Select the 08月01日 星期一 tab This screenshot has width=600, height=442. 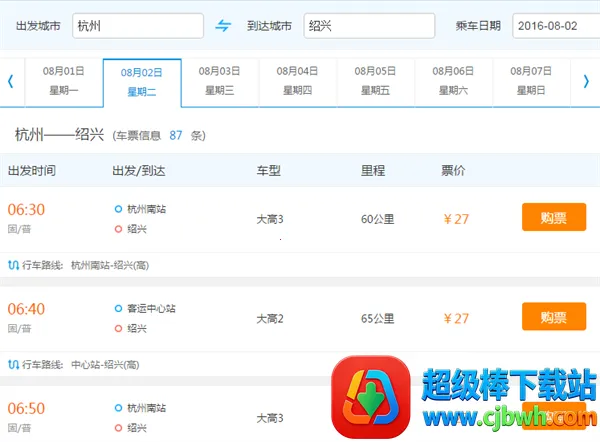pos(64,81)
